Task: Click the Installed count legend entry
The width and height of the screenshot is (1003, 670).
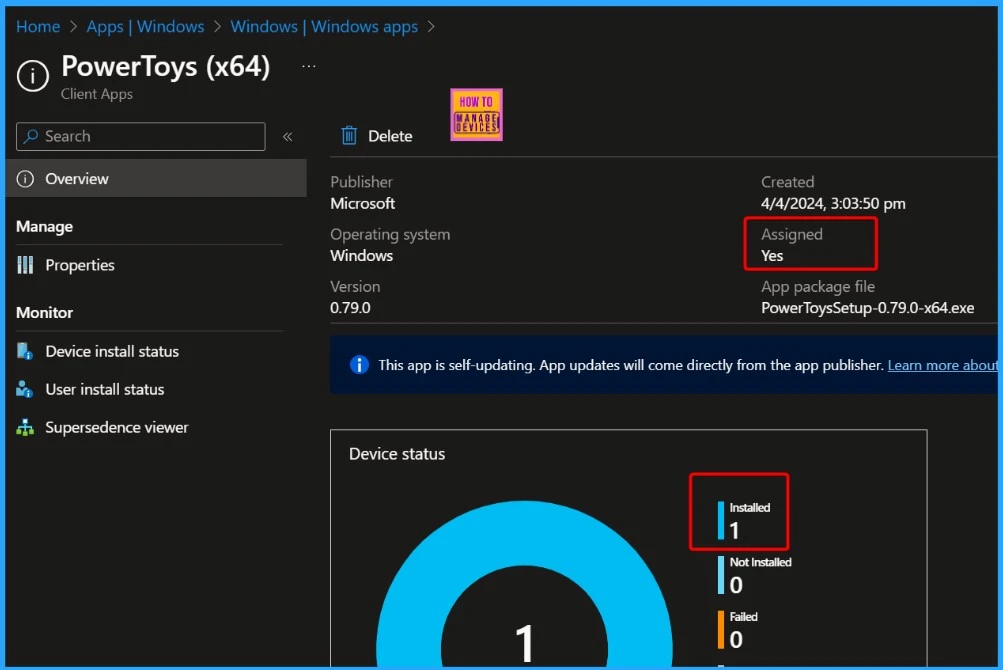Action: tap(745, 519)
